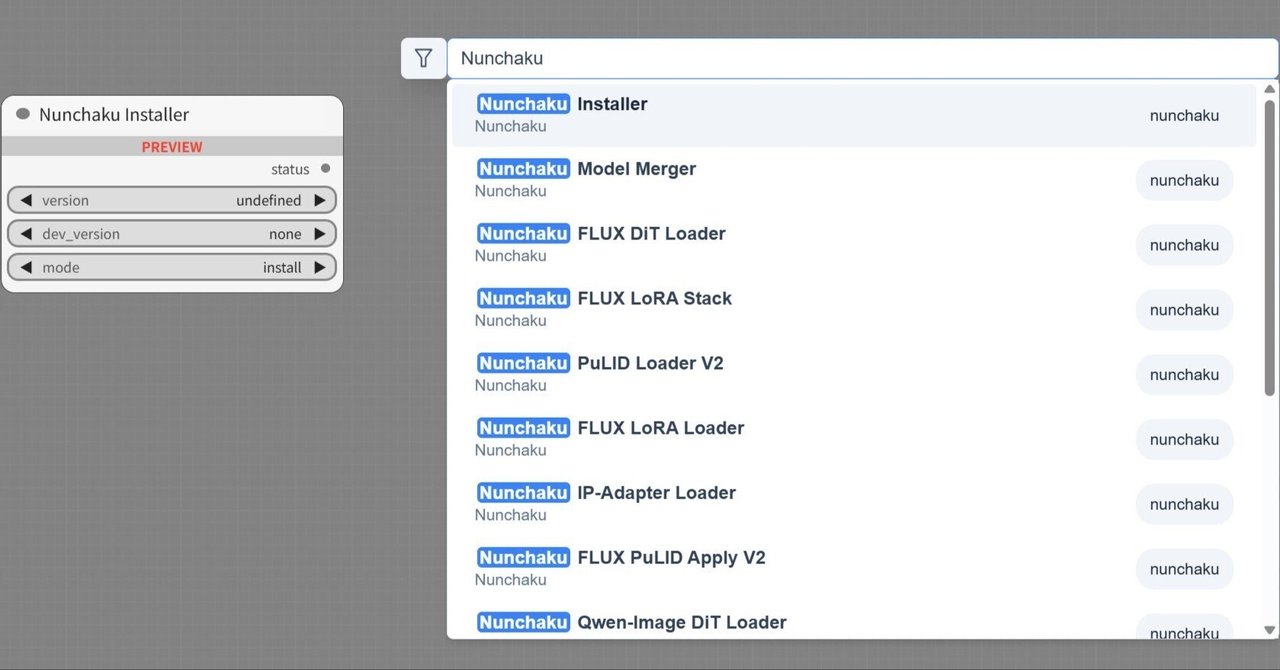Open the dev_version value selector showing none
The width and height of the screenshot is (1280, 670).
pyautogui.click(x=285, y=233)
